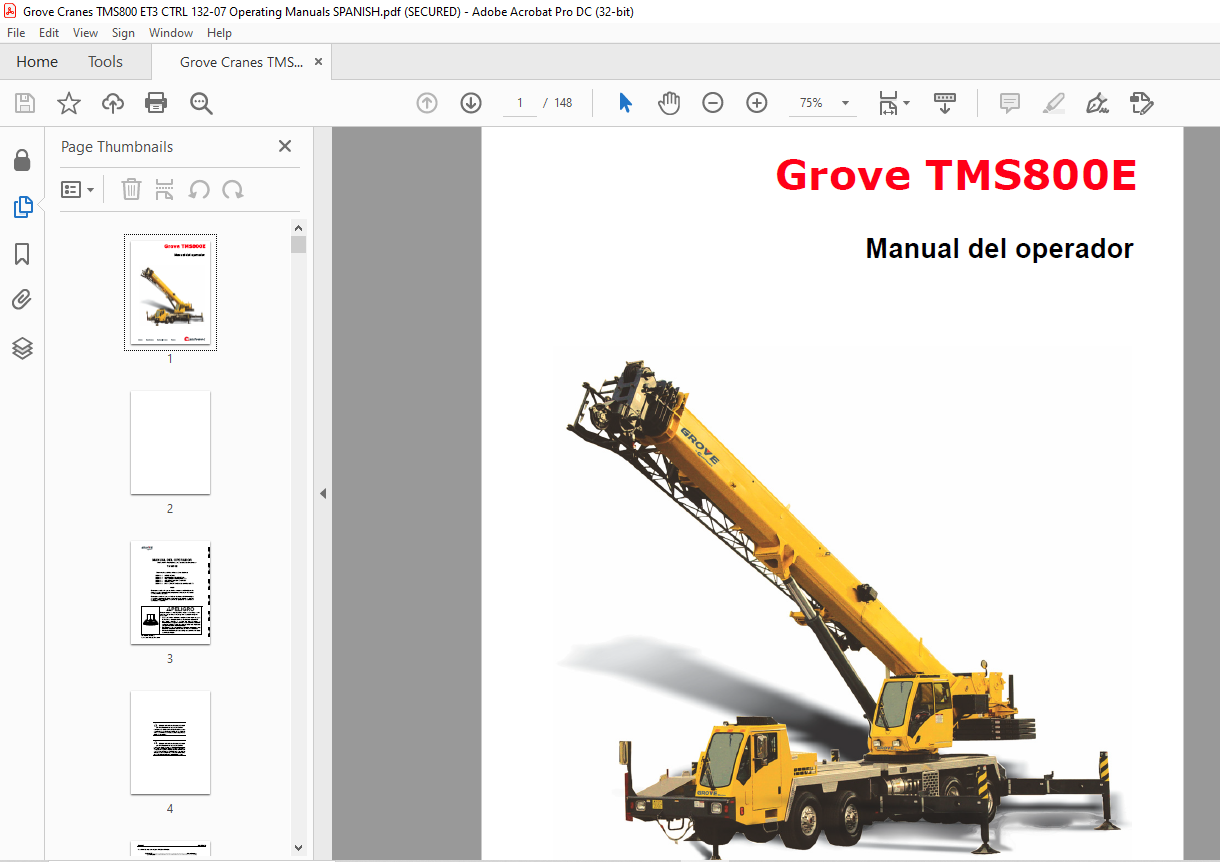
Task: Click the 'Page Thumbnails' panel title
Action: (117, 147)
